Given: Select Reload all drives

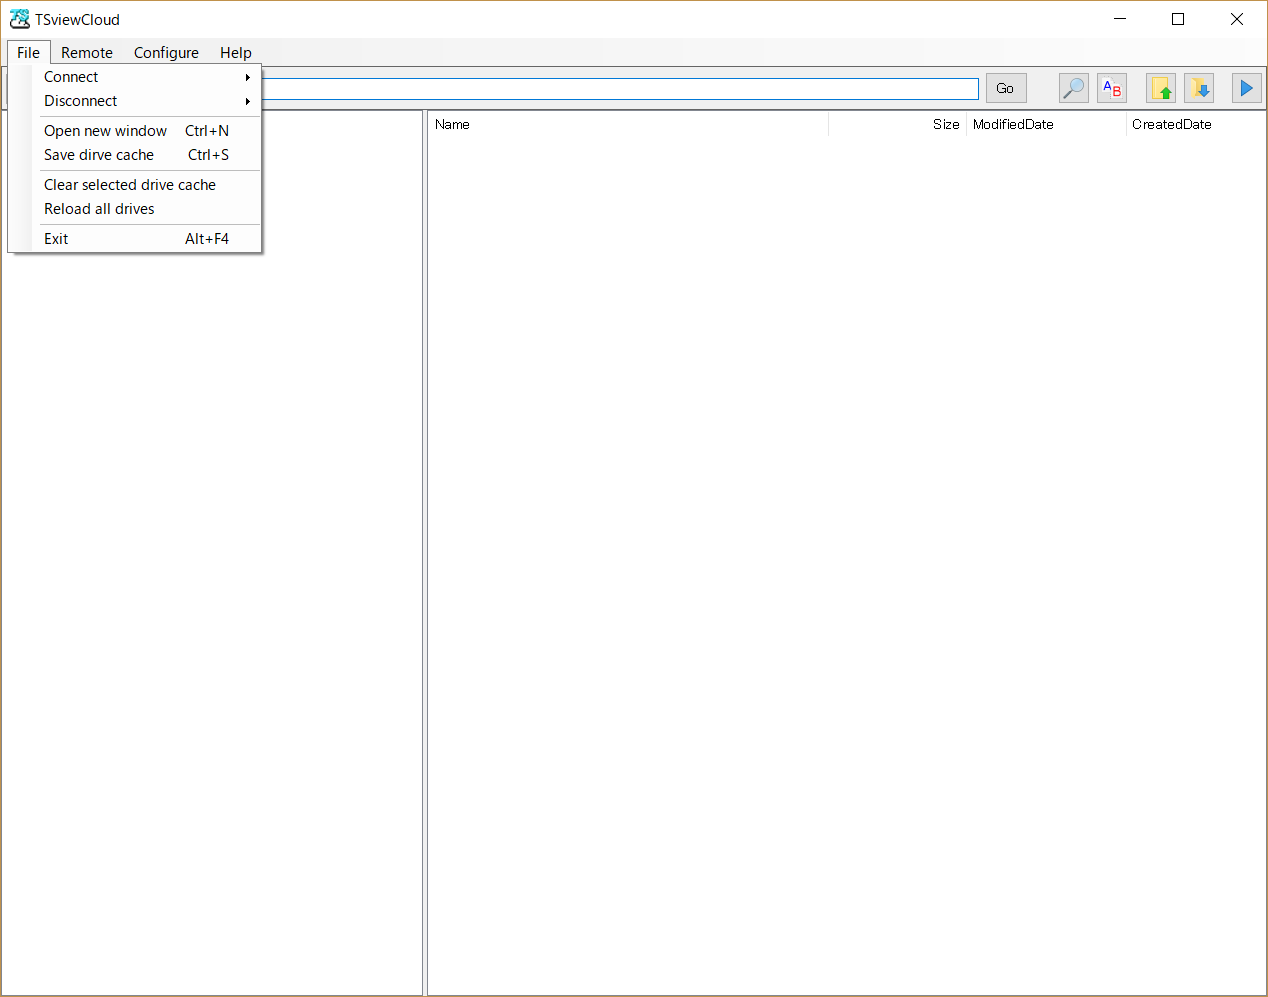Looking at the screenshot, I should pos(100,209).
